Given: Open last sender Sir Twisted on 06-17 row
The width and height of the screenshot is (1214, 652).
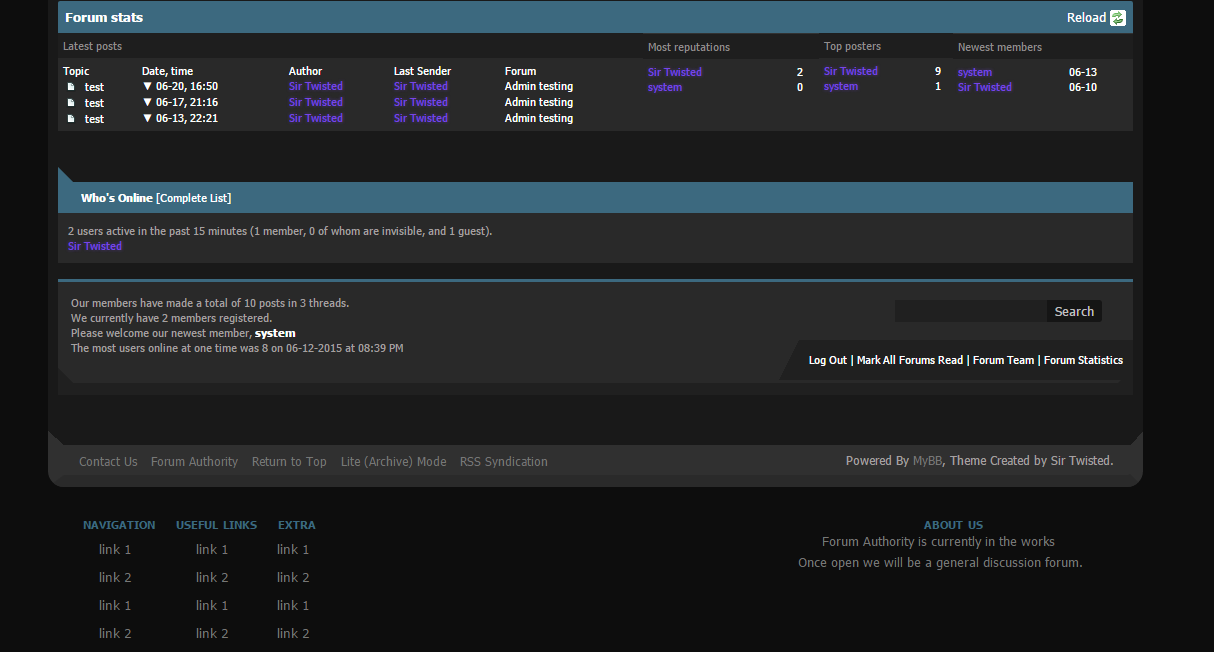Looking at the screenshot, I should [421, 103].
